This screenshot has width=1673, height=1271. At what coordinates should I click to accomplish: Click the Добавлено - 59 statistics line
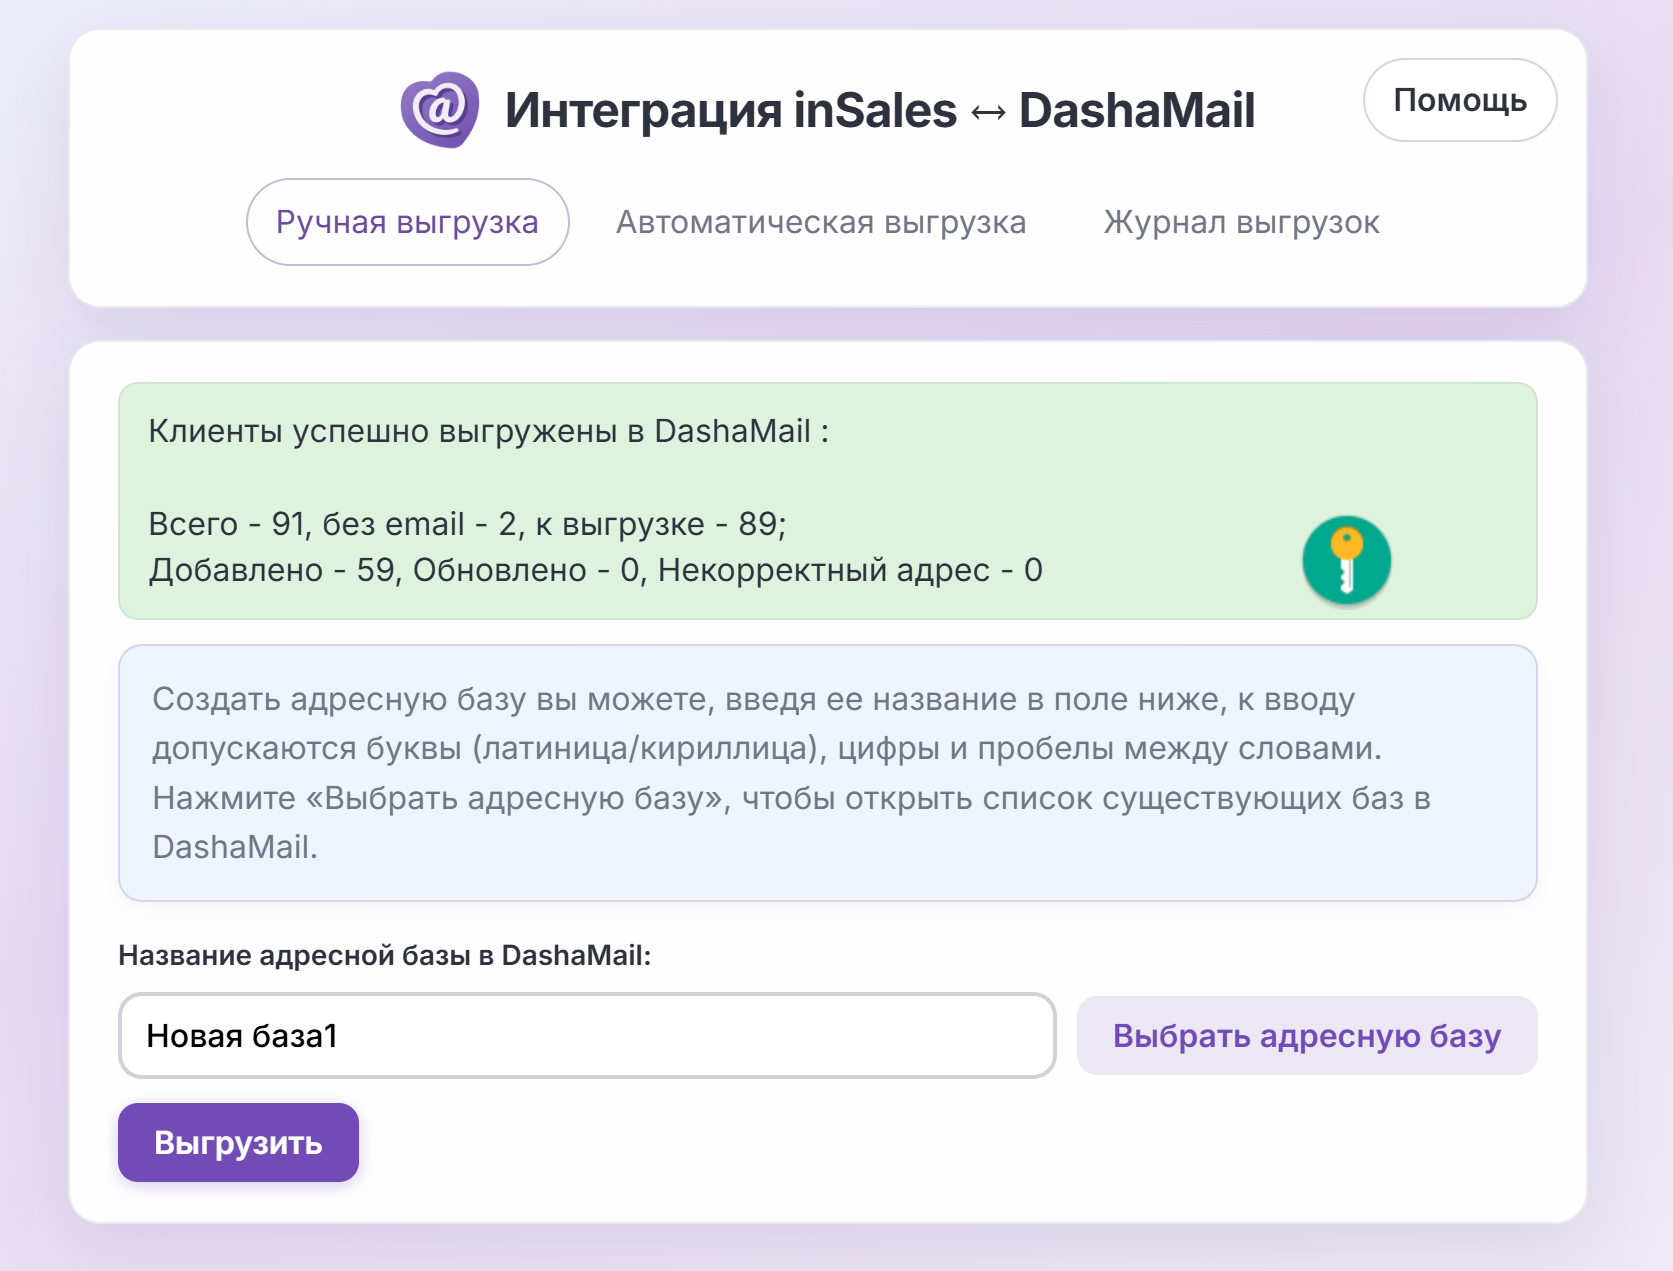point(596,570)
